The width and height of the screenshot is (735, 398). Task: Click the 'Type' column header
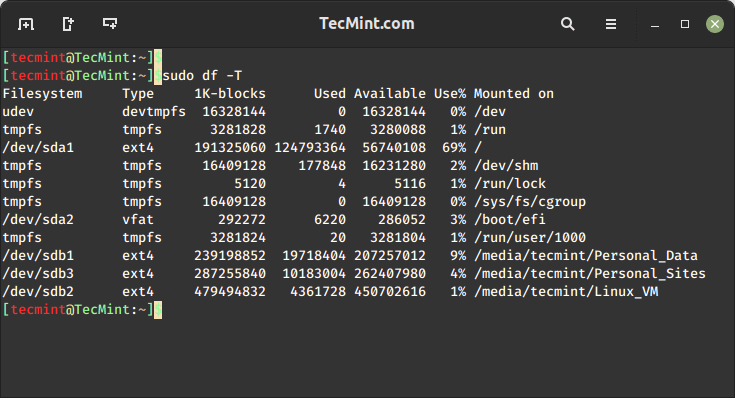tap(138, 94)
